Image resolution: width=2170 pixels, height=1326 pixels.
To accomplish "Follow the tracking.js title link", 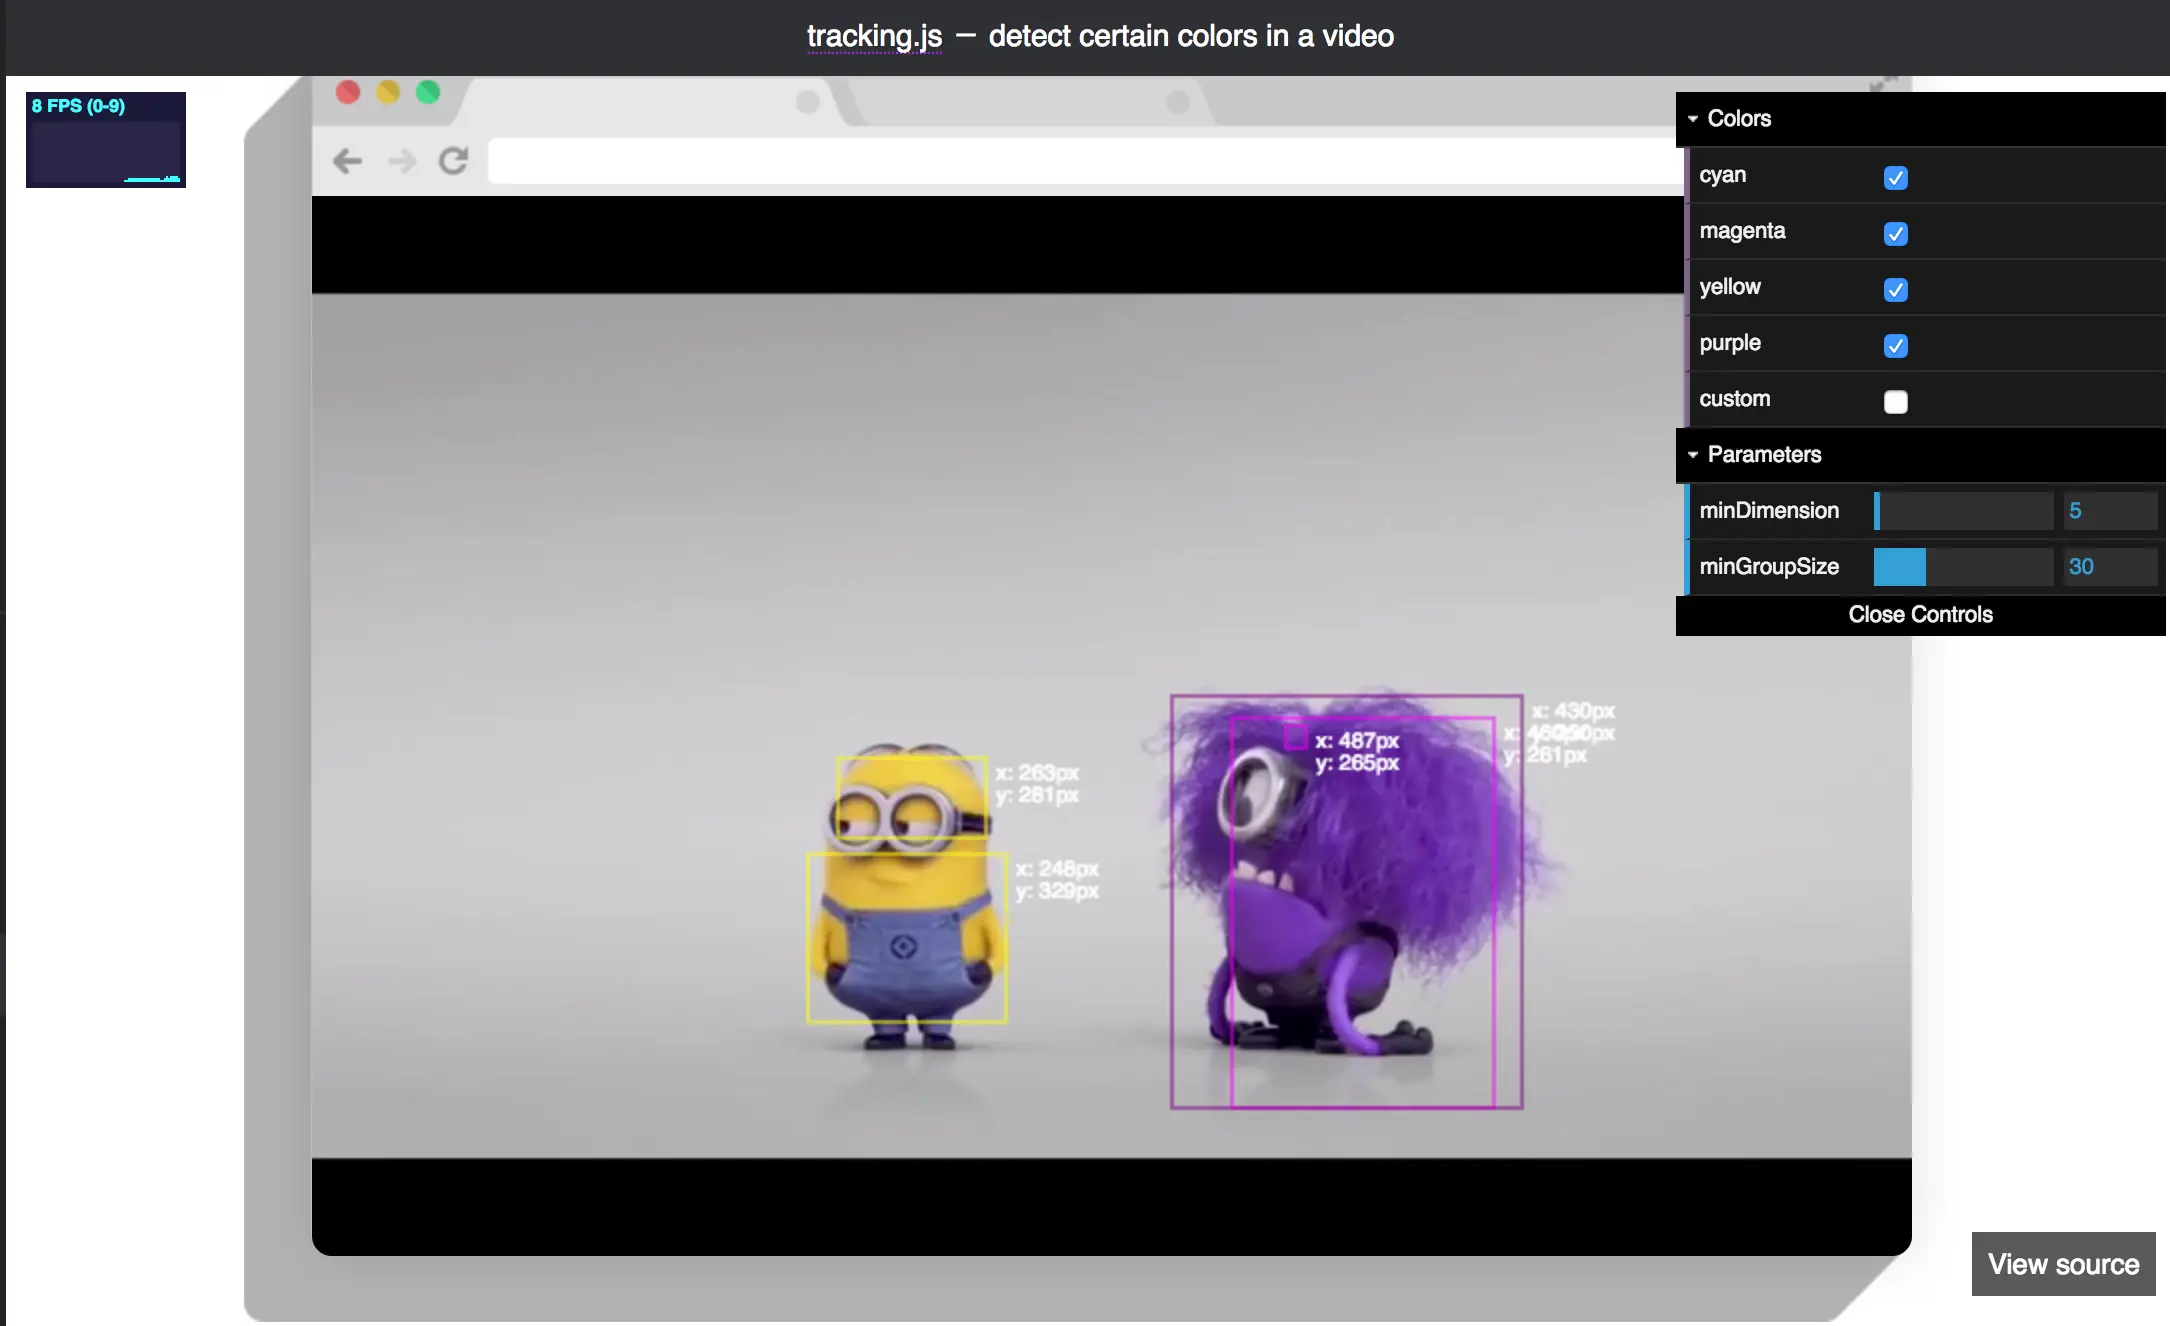I will coord(874,36).
